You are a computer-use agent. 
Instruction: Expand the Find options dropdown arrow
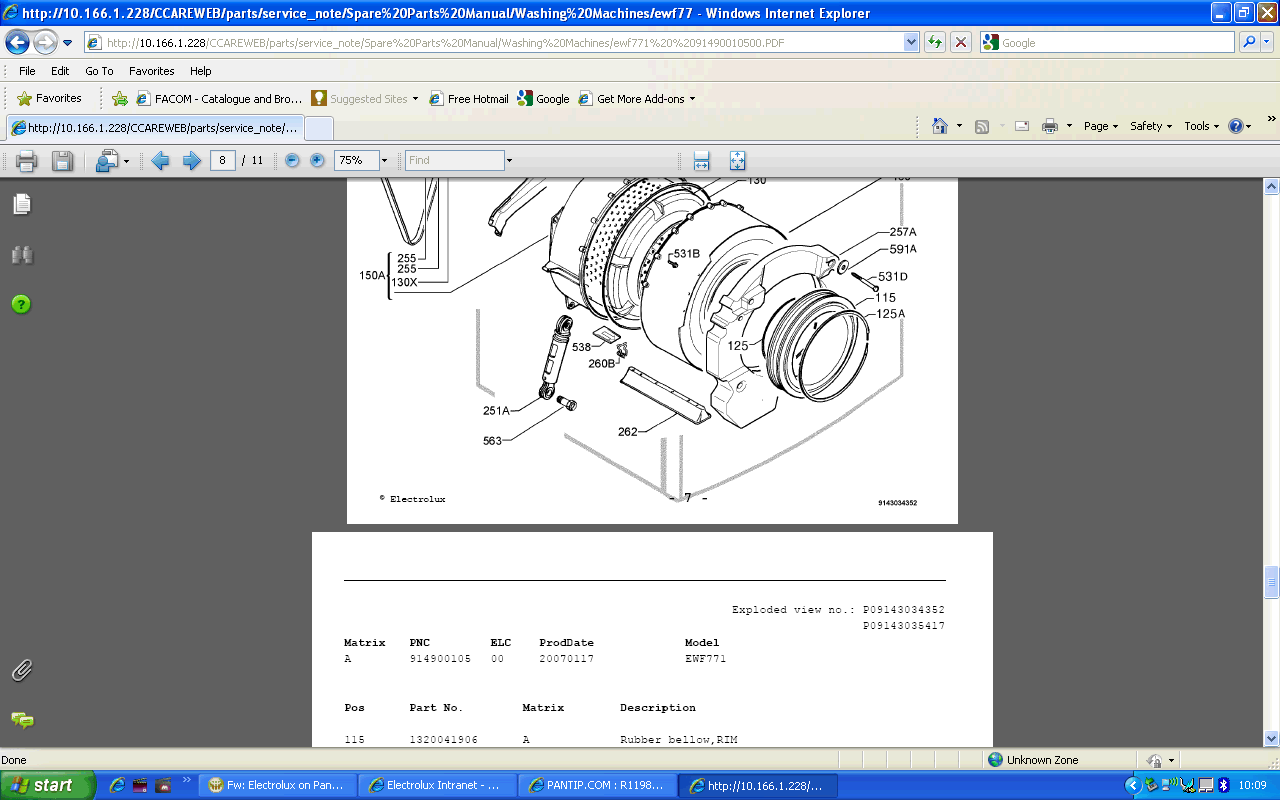(x=509, y=160)
